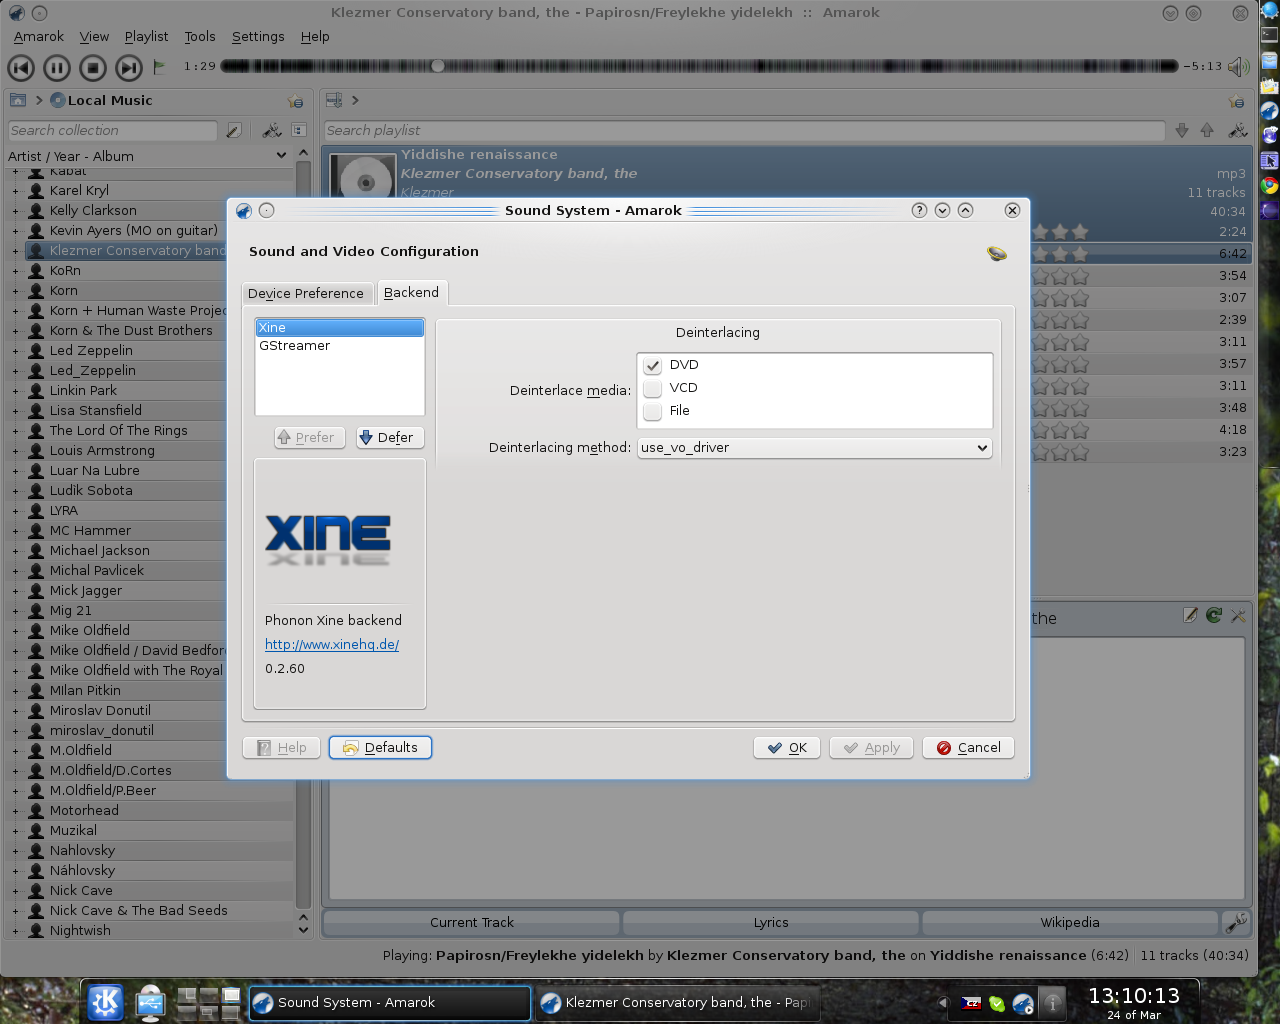Enable File deinterlace checkbox
1280x1024 pixels.
coord(653,411)
